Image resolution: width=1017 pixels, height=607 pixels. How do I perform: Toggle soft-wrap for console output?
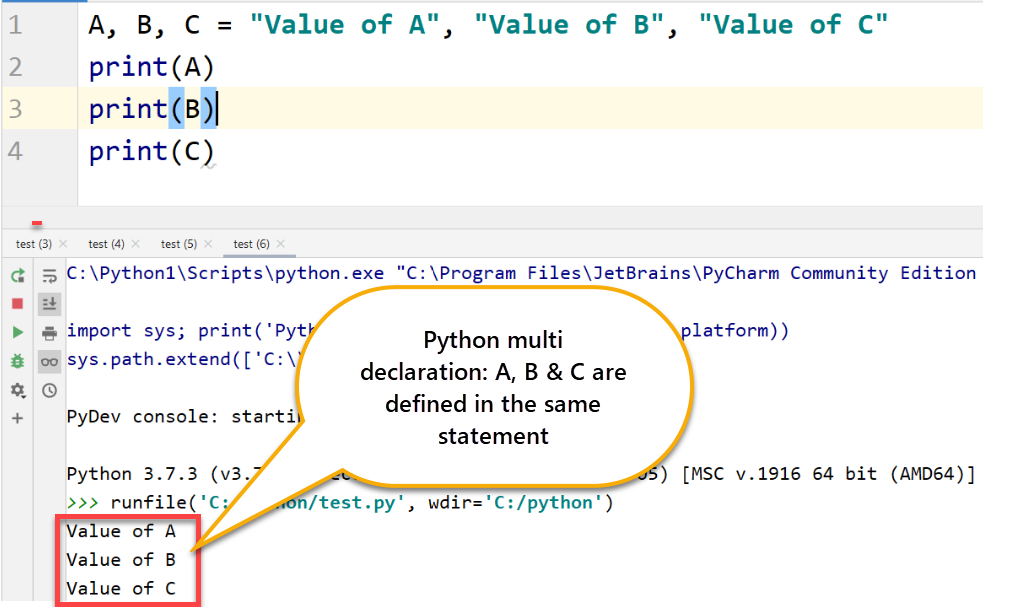pyautogui.click(x=48, y=276)
